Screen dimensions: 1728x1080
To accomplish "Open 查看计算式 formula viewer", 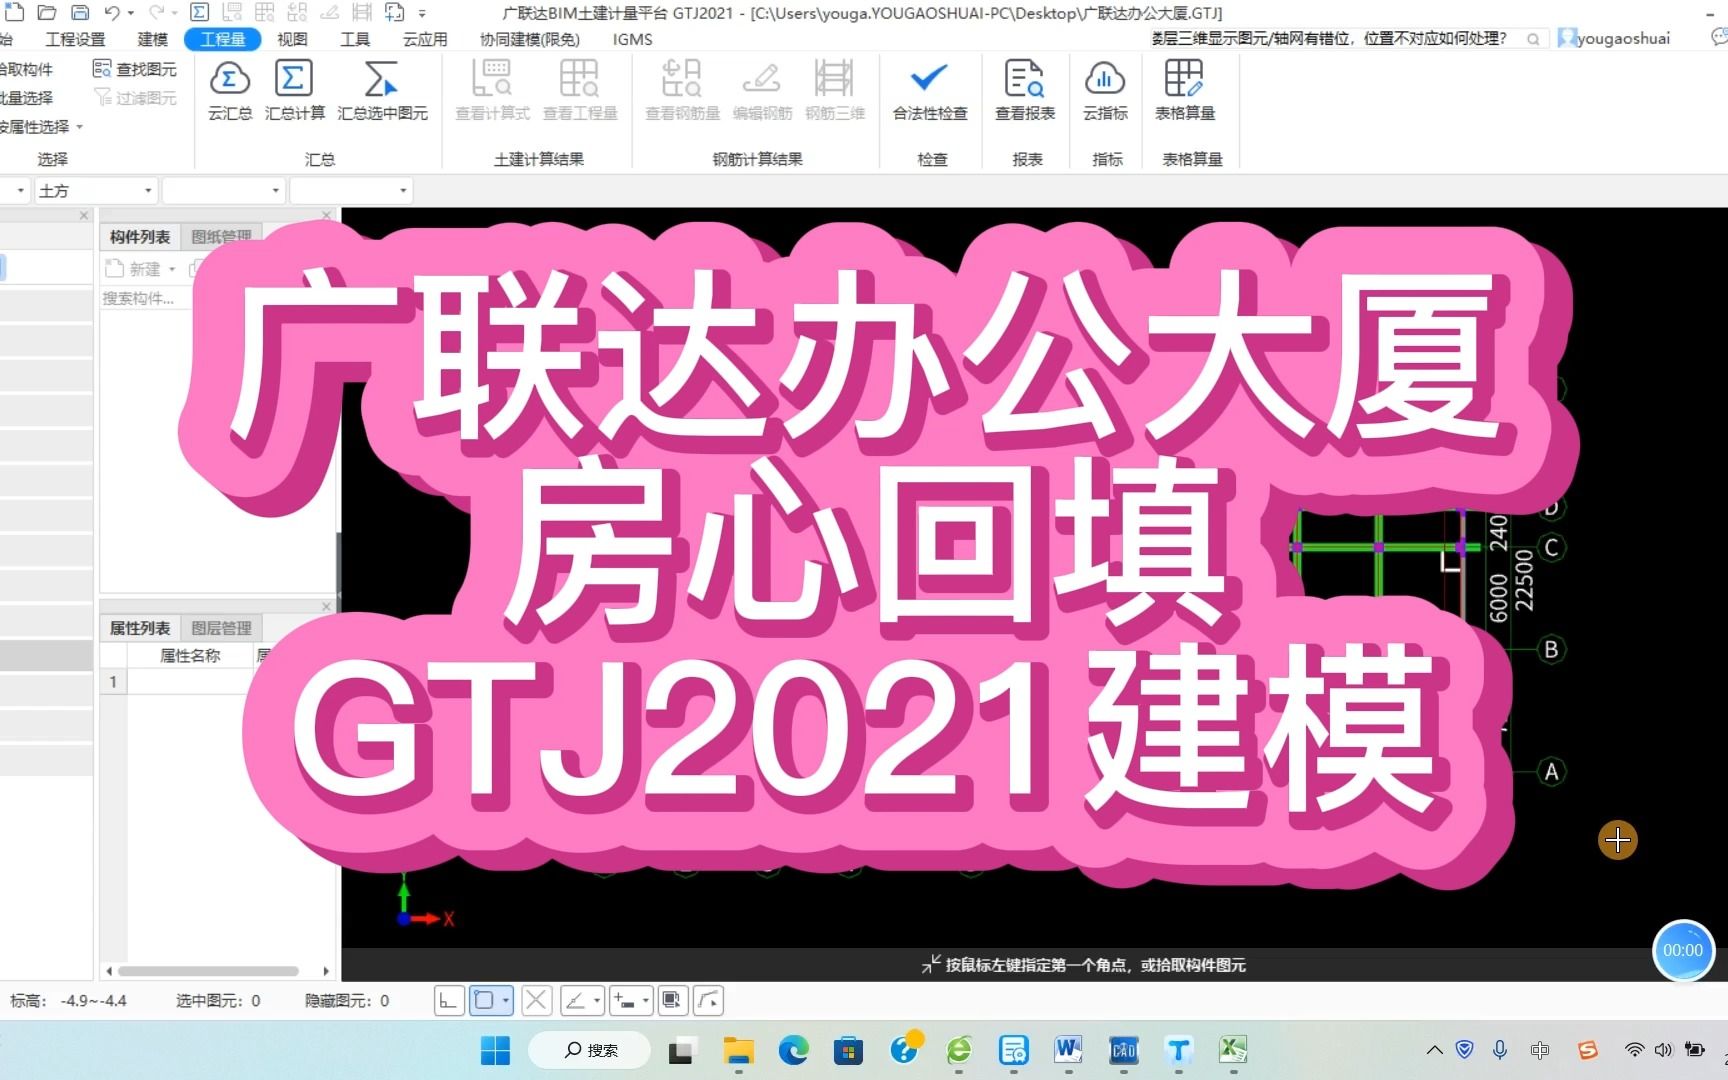I will pyautogui.click(x=492, y=90).
